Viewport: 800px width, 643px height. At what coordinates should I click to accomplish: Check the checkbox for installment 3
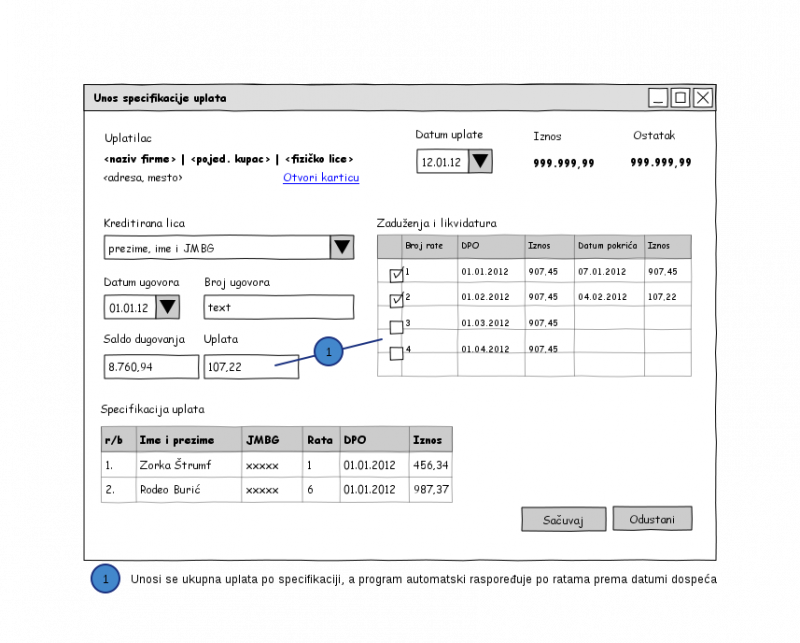pyautogui.click(x=396, y=327)
